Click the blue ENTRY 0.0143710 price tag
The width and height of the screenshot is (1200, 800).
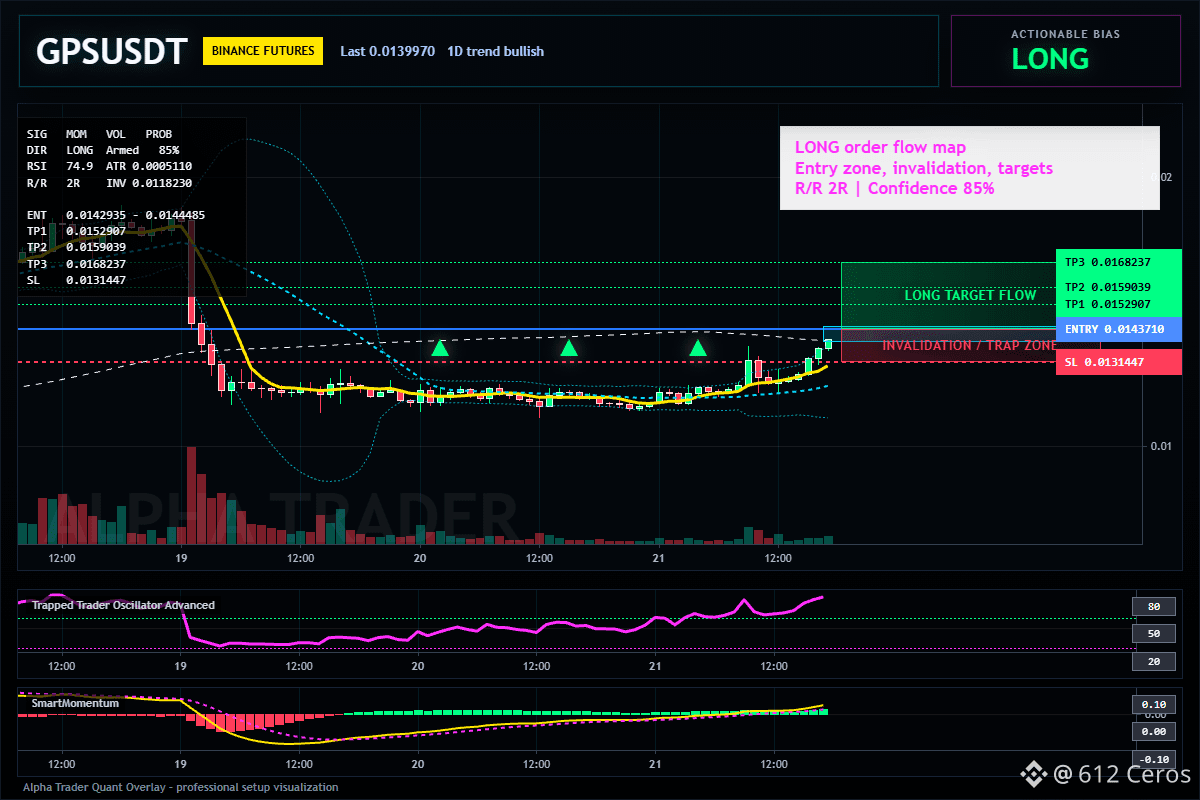[x=1119, y=329]
